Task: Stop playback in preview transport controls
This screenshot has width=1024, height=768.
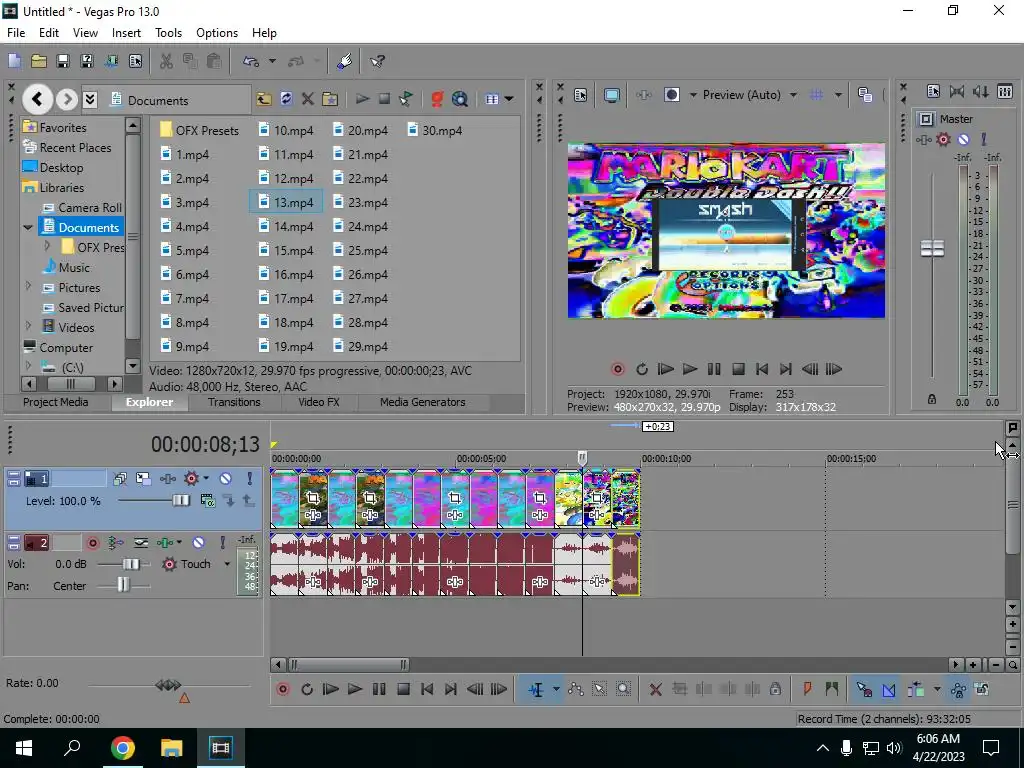Action: click(x=738, y=369)
